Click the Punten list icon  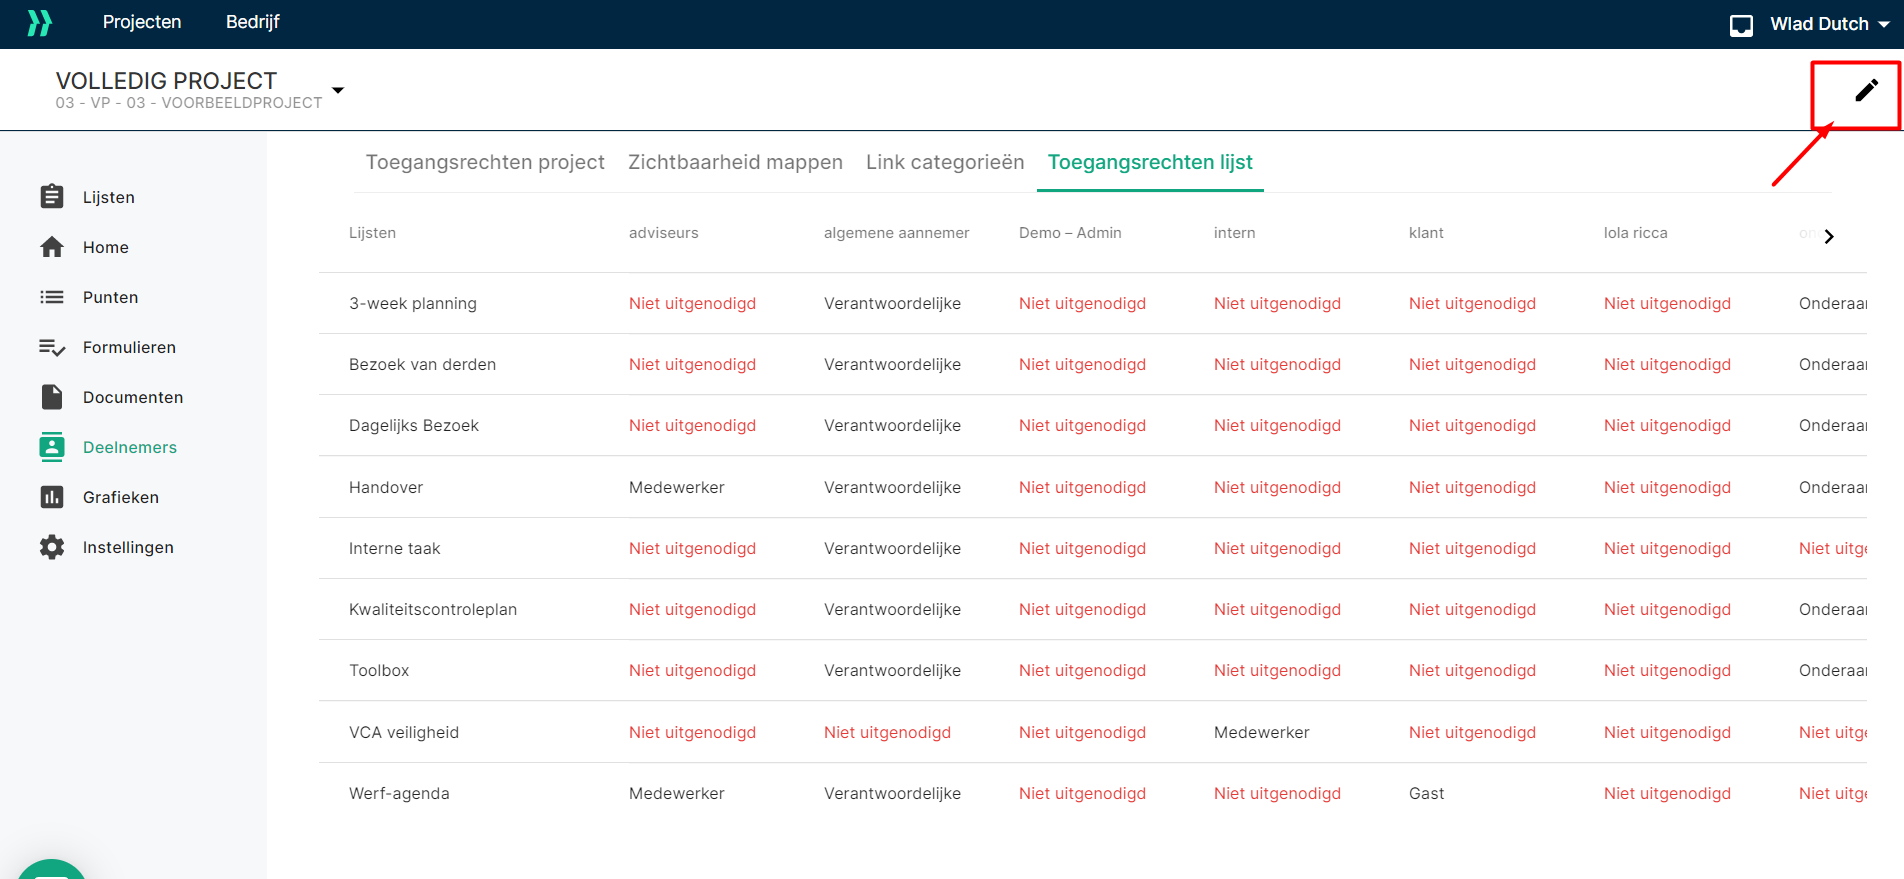52,297
